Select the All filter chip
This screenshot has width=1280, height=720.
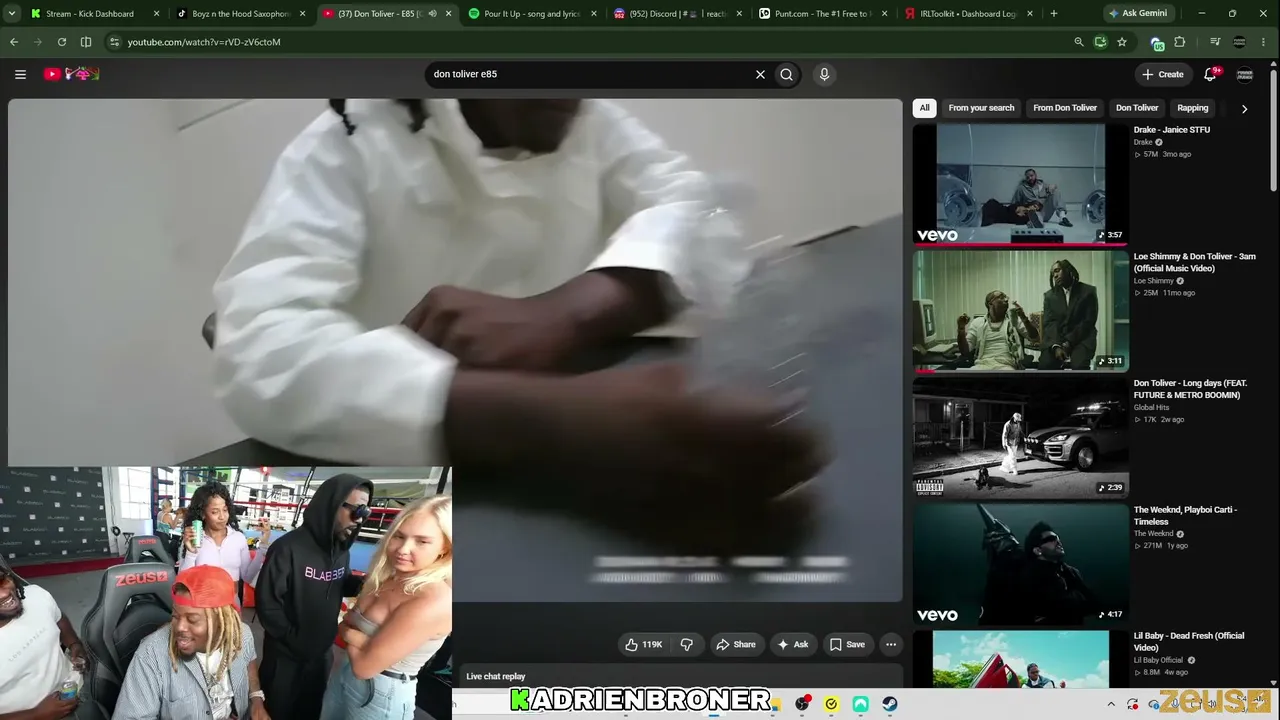(x=925, y=108)
